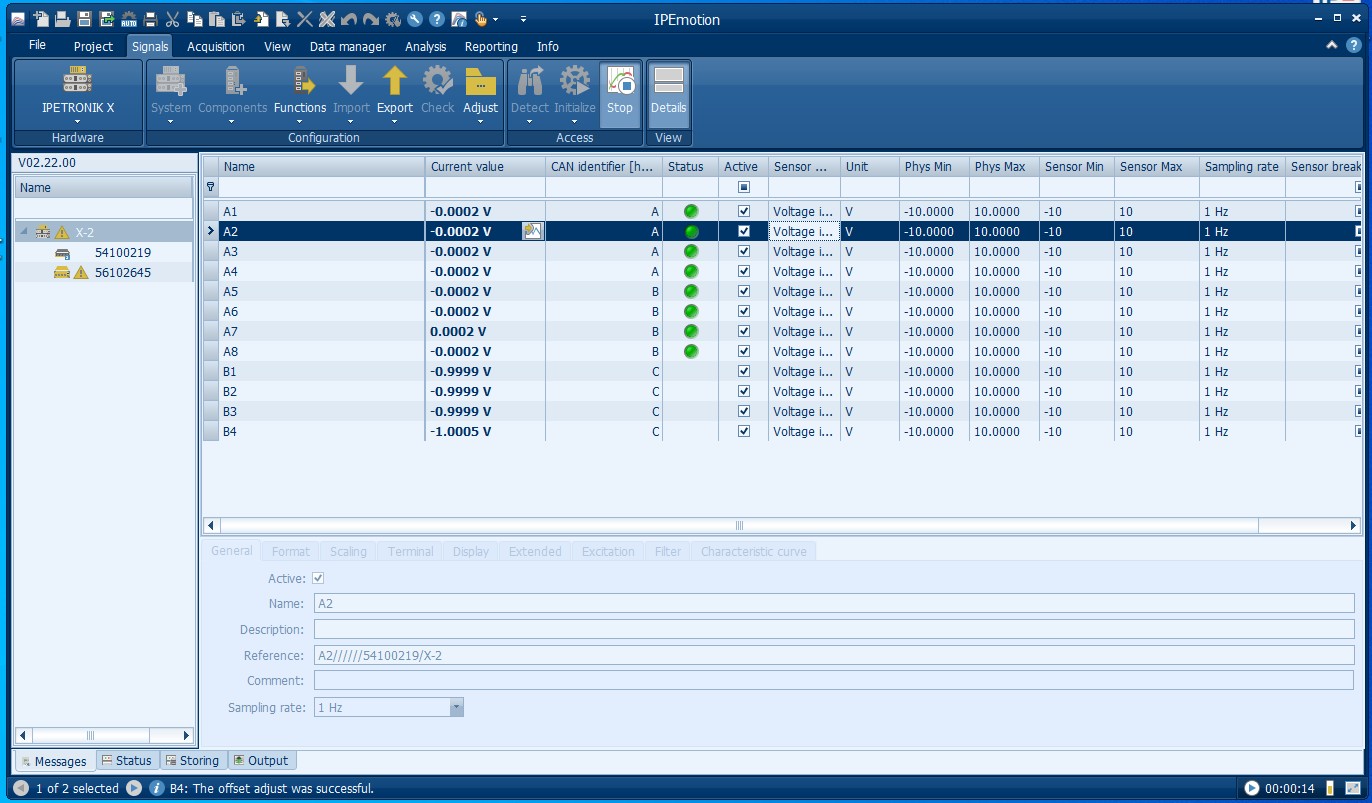Uncheck the Active checkbox for signal A1
Image resolution: width=1372 pixels, height=803 pixels.
(x=743, y=212)
